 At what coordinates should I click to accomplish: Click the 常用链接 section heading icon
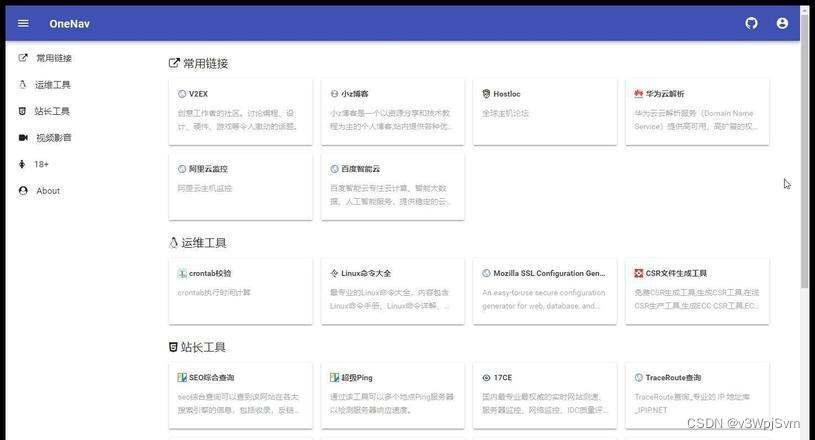[174, 63]
